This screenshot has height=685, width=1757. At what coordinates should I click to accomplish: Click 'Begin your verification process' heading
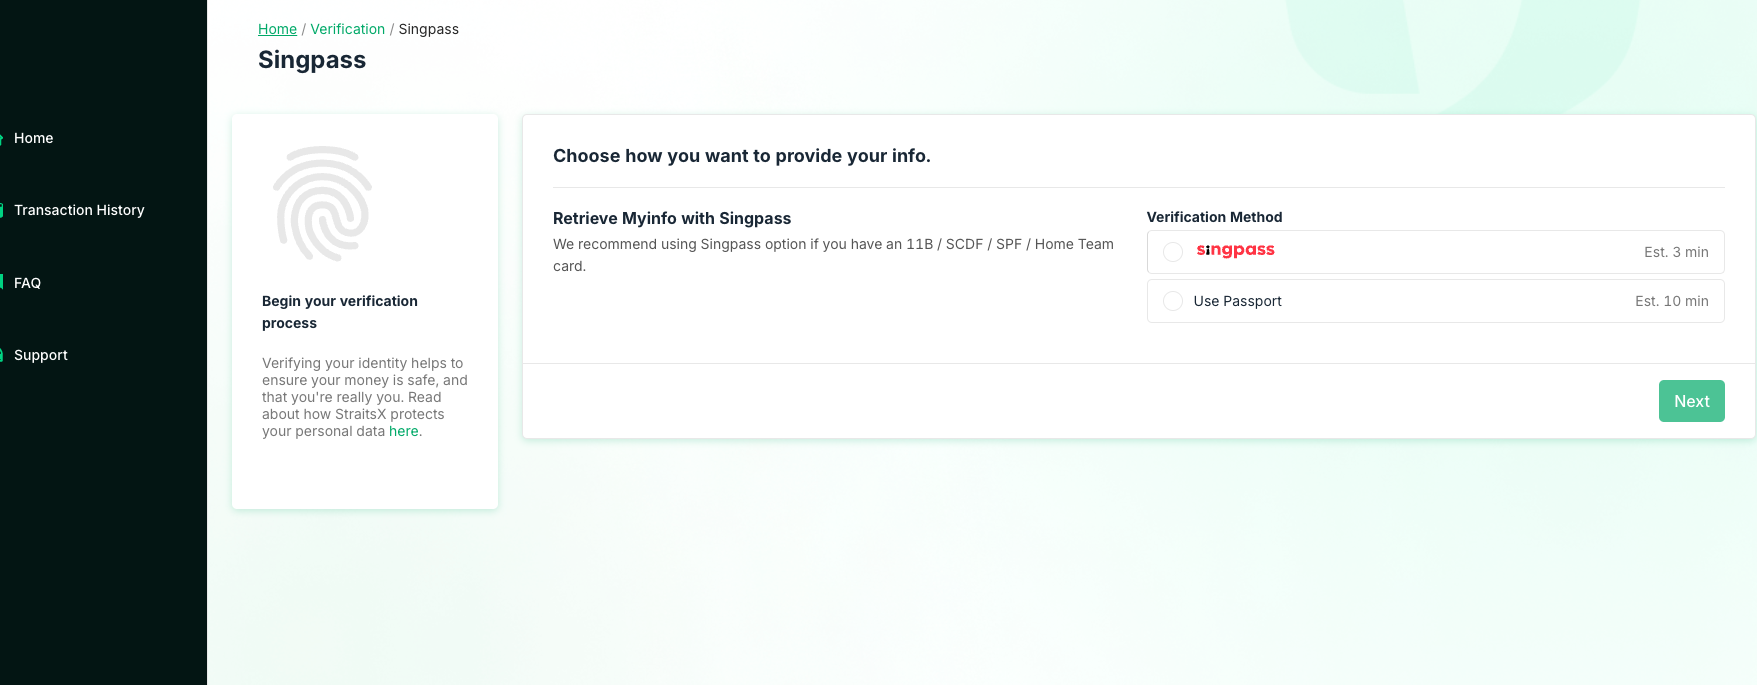[x=340, y=312]
